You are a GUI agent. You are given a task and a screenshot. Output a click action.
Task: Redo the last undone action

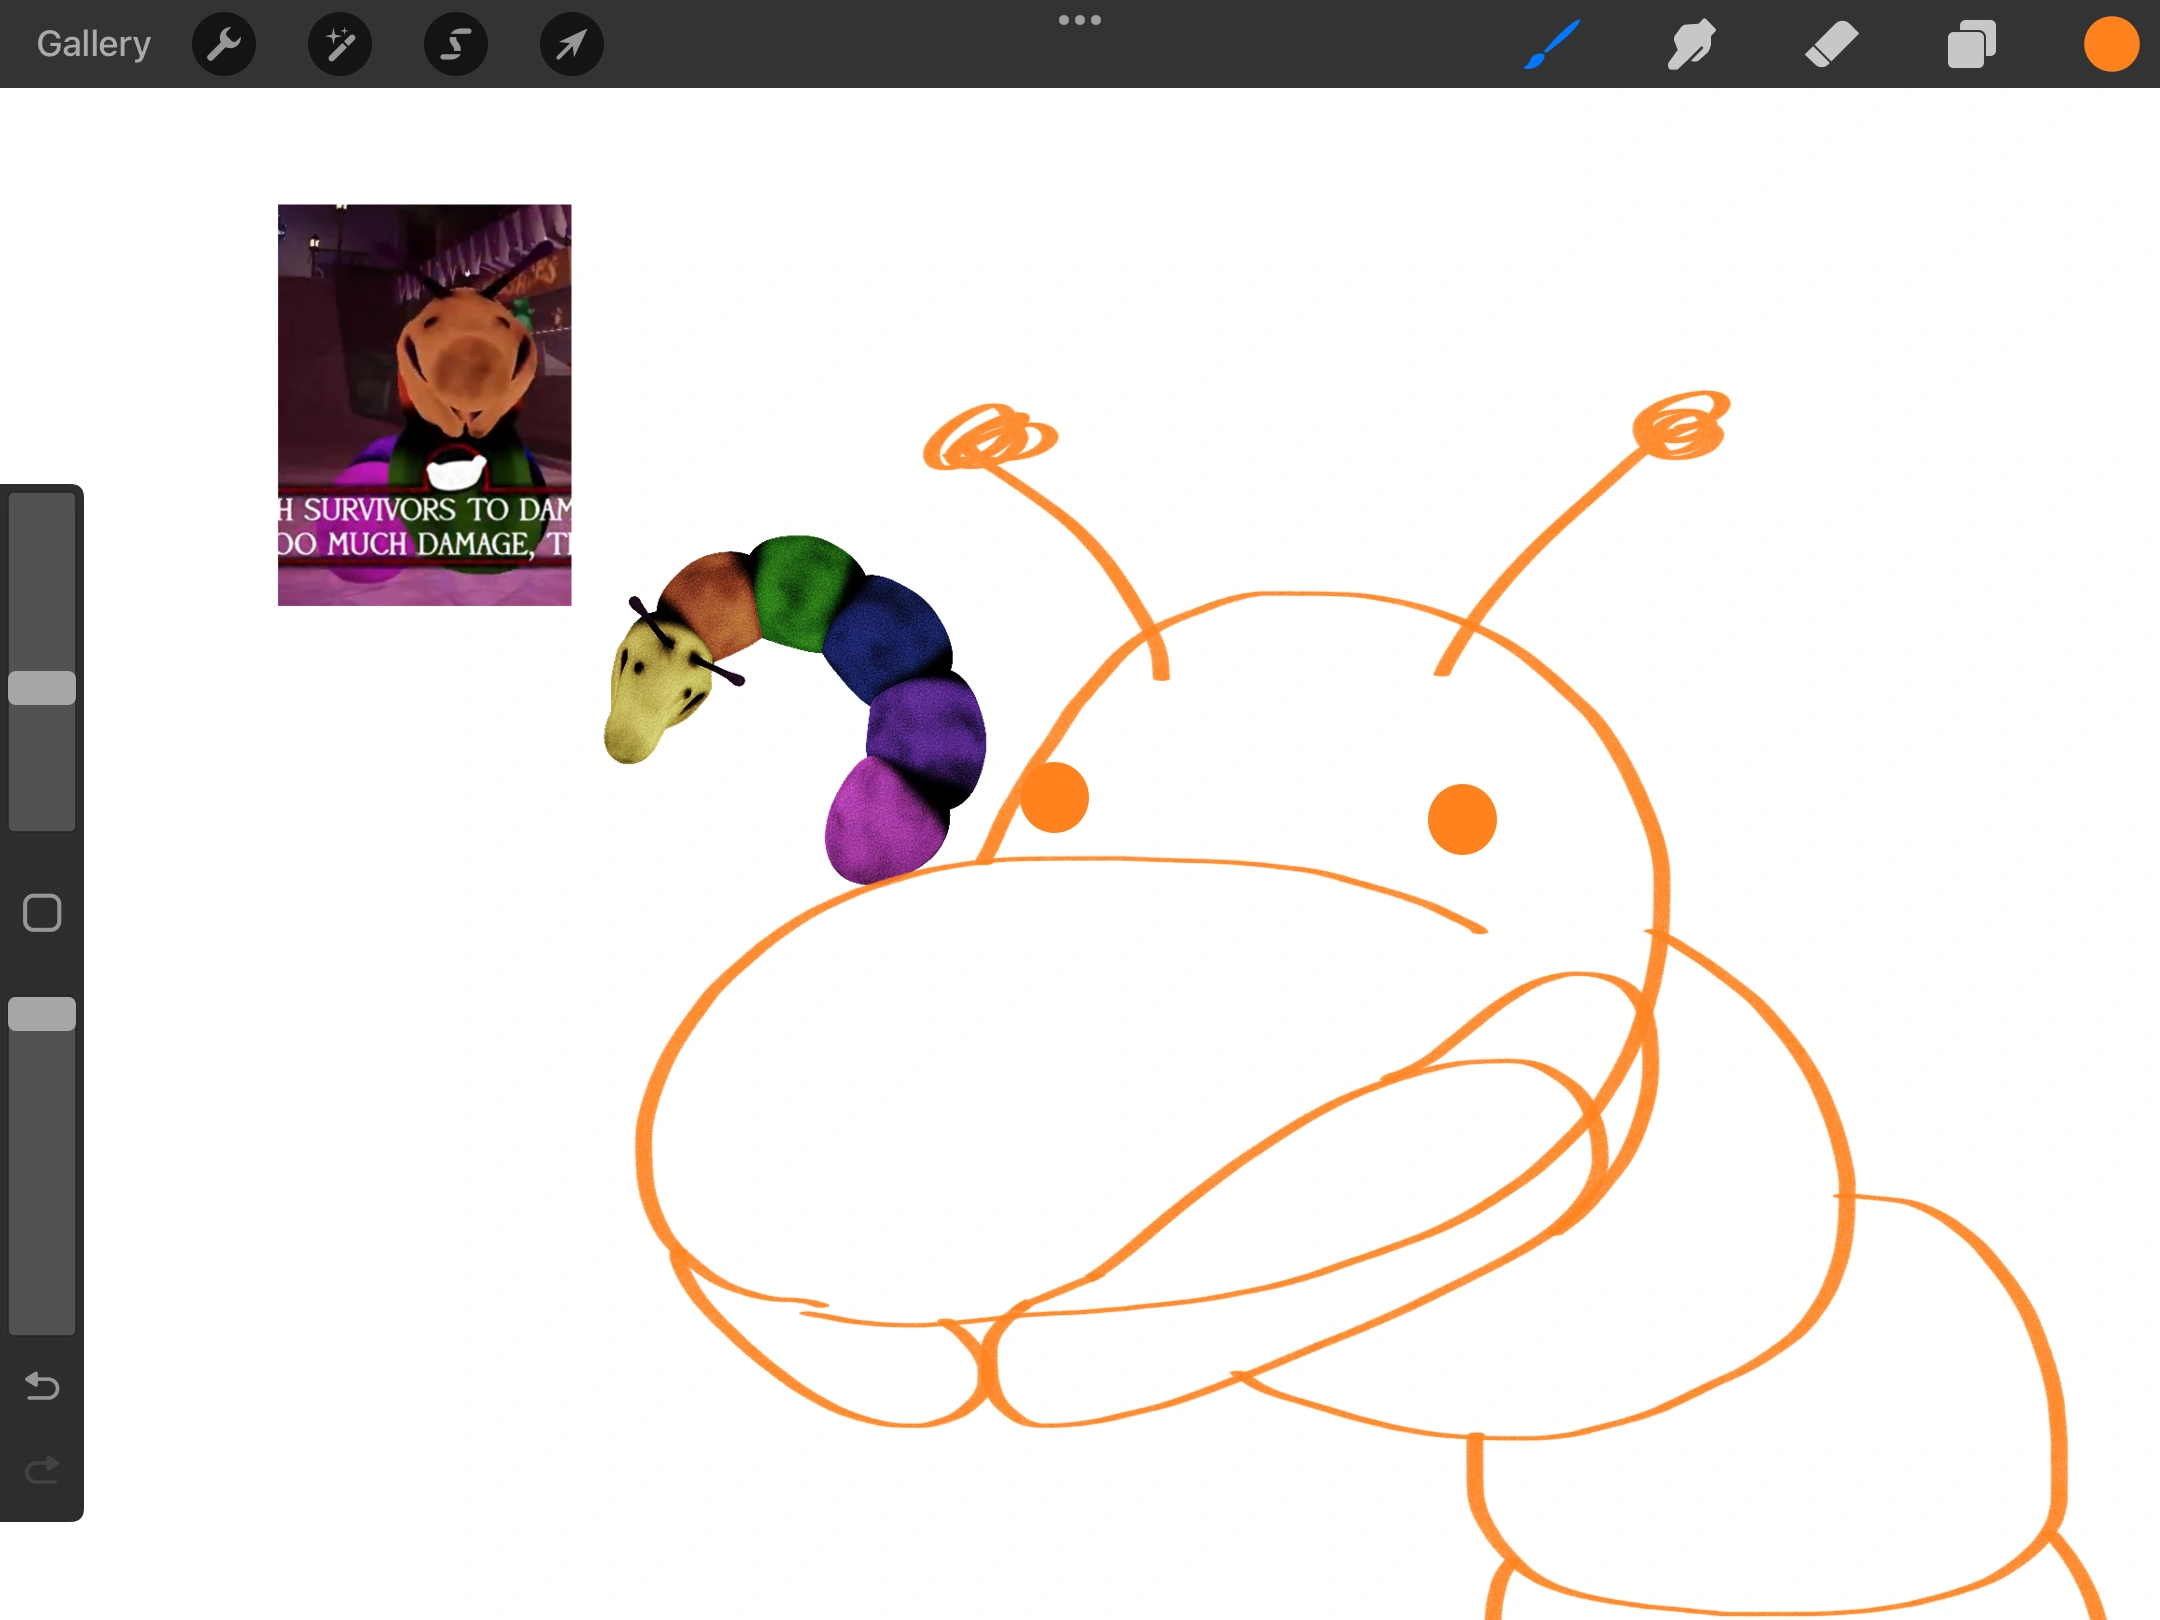42,1470
